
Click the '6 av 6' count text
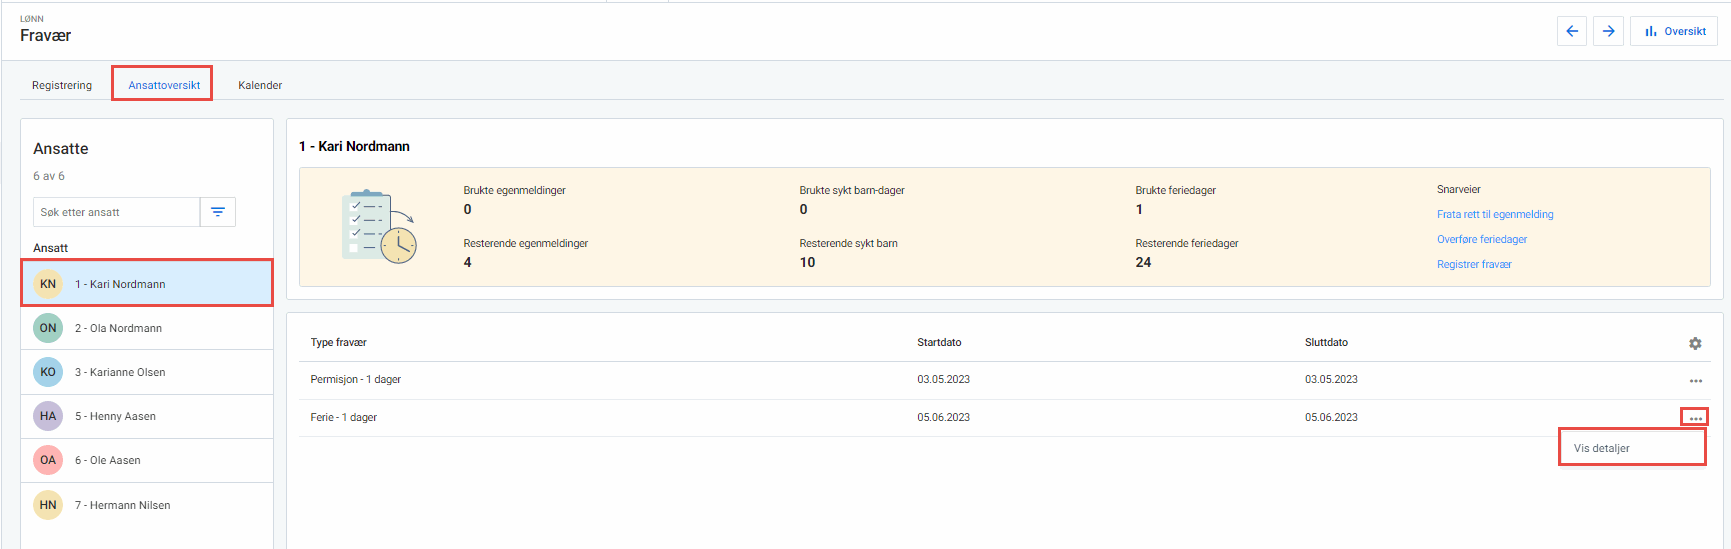[49, 176]
